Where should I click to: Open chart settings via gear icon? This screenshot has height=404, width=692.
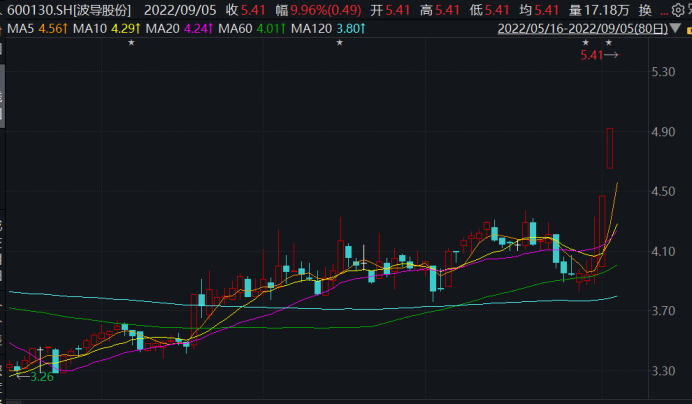677,10
